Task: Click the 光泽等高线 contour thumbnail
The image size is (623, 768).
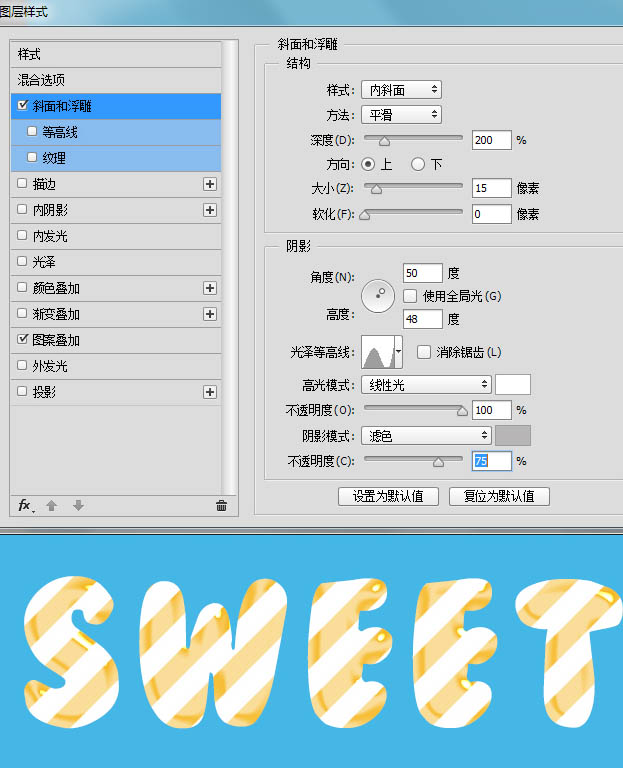Action: 378,352
